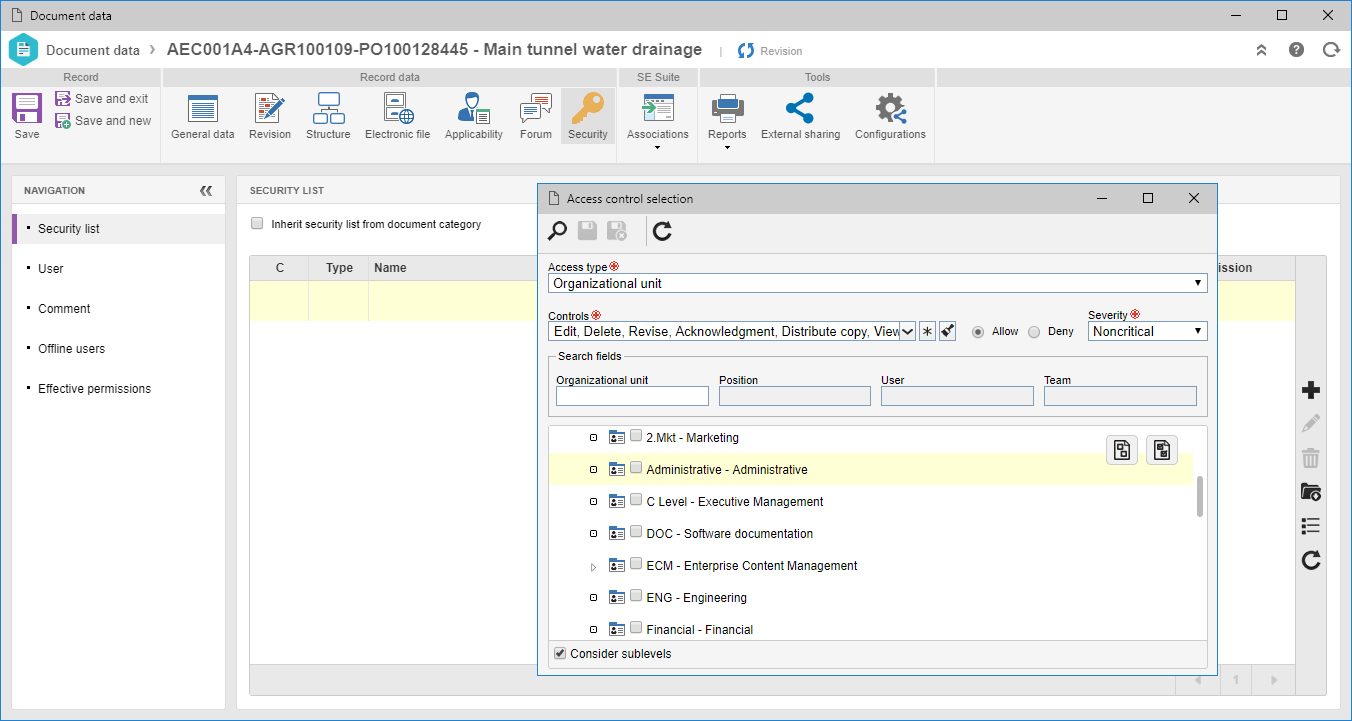Click the Position search field
This screenshot has width=1352, height=721.
pos(795,396)
